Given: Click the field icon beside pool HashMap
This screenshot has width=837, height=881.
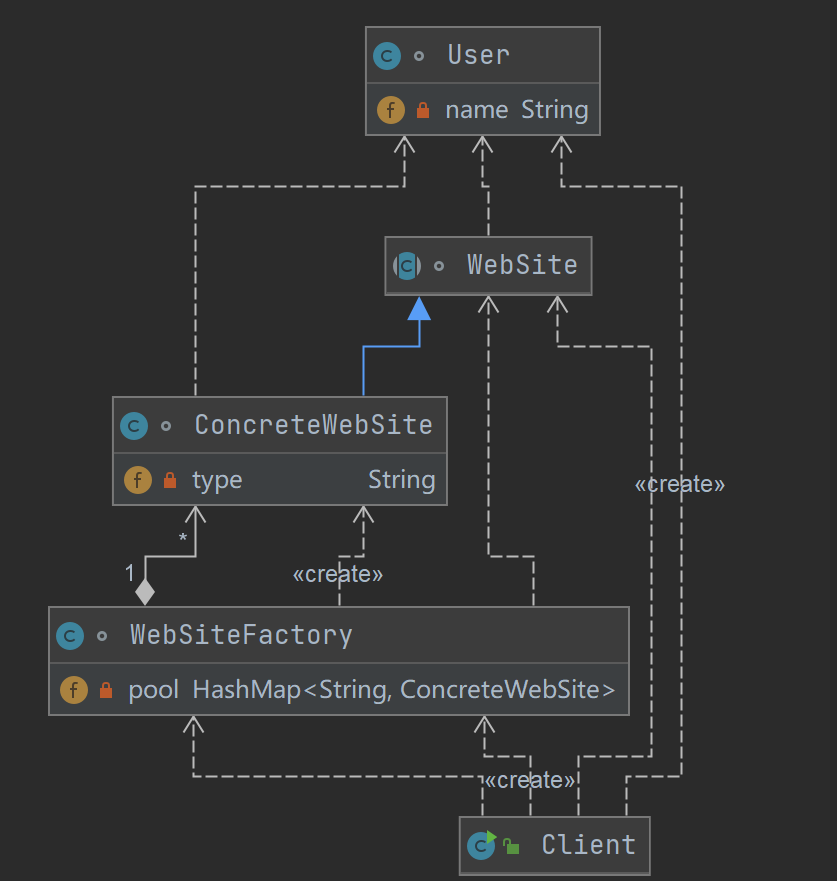Looking at the screenshot, I should (x=74, y=690).
